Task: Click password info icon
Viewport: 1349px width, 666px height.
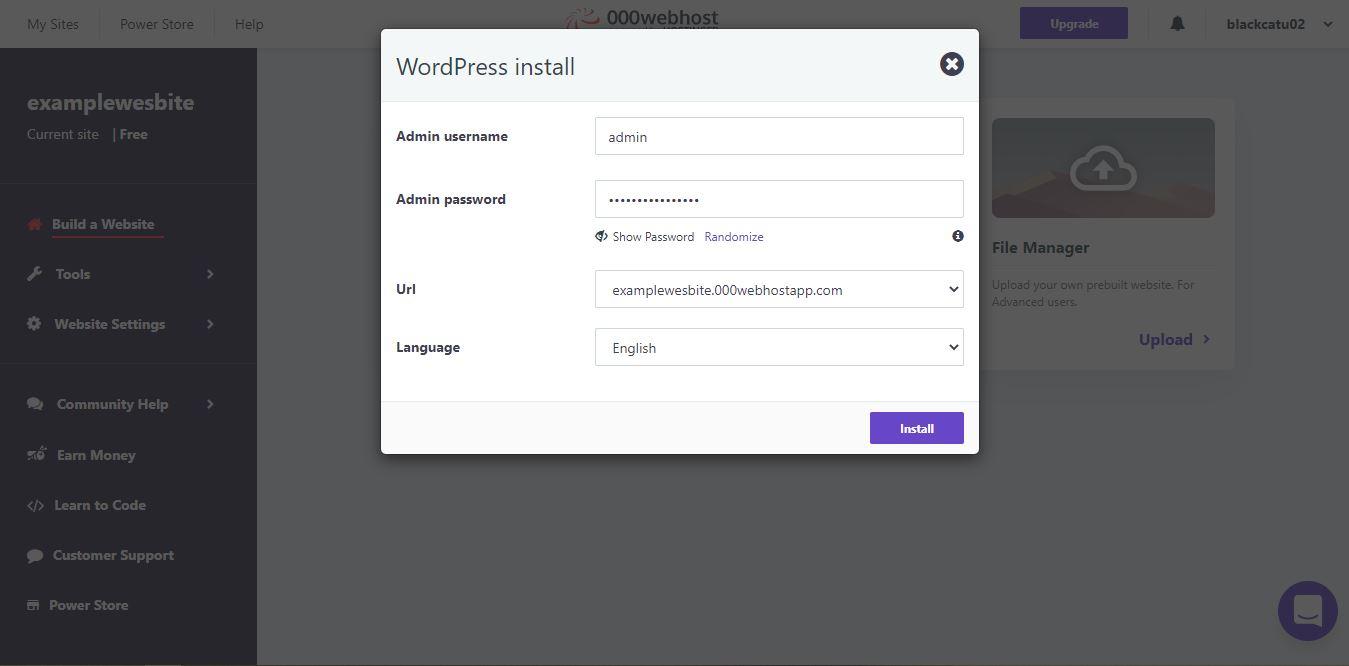Action: pyautogui.click(x=957, y=236)
